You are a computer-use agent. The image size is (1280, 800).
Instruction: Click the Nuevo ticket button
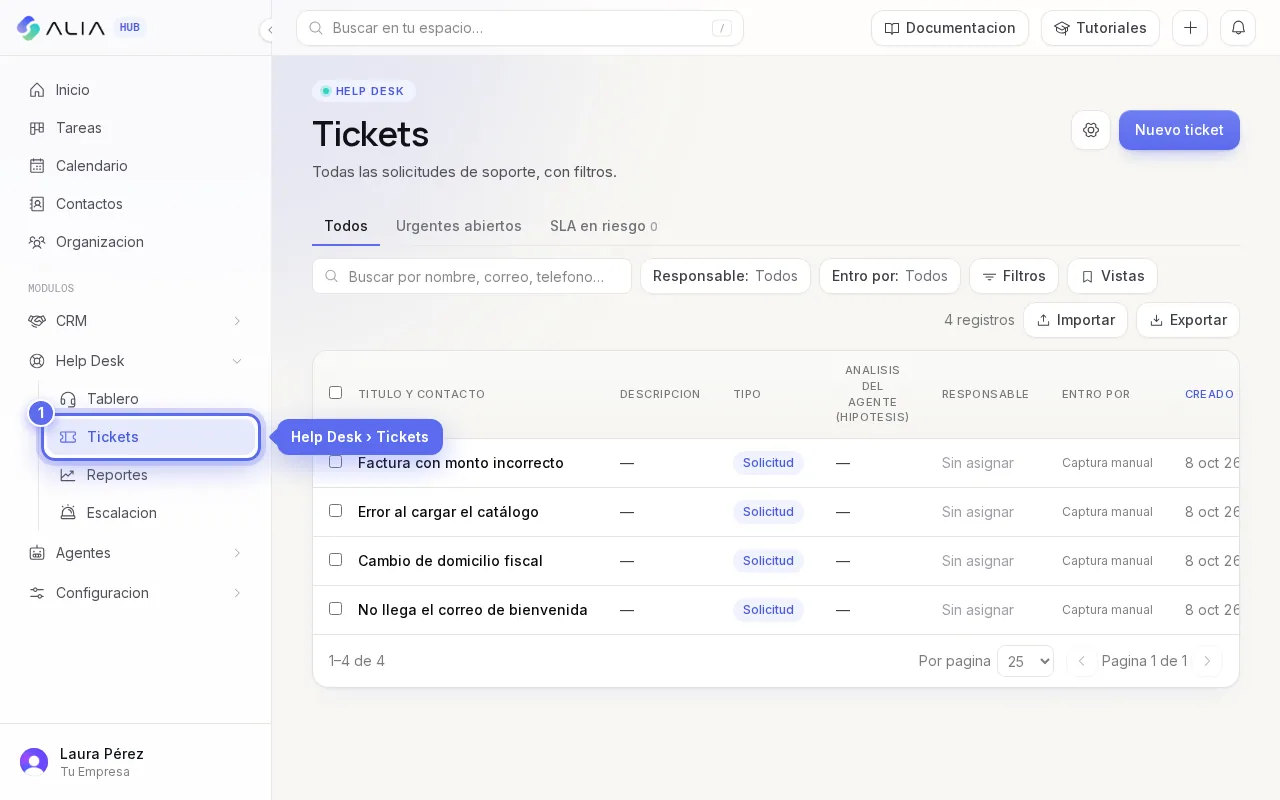pos(1179,130)
